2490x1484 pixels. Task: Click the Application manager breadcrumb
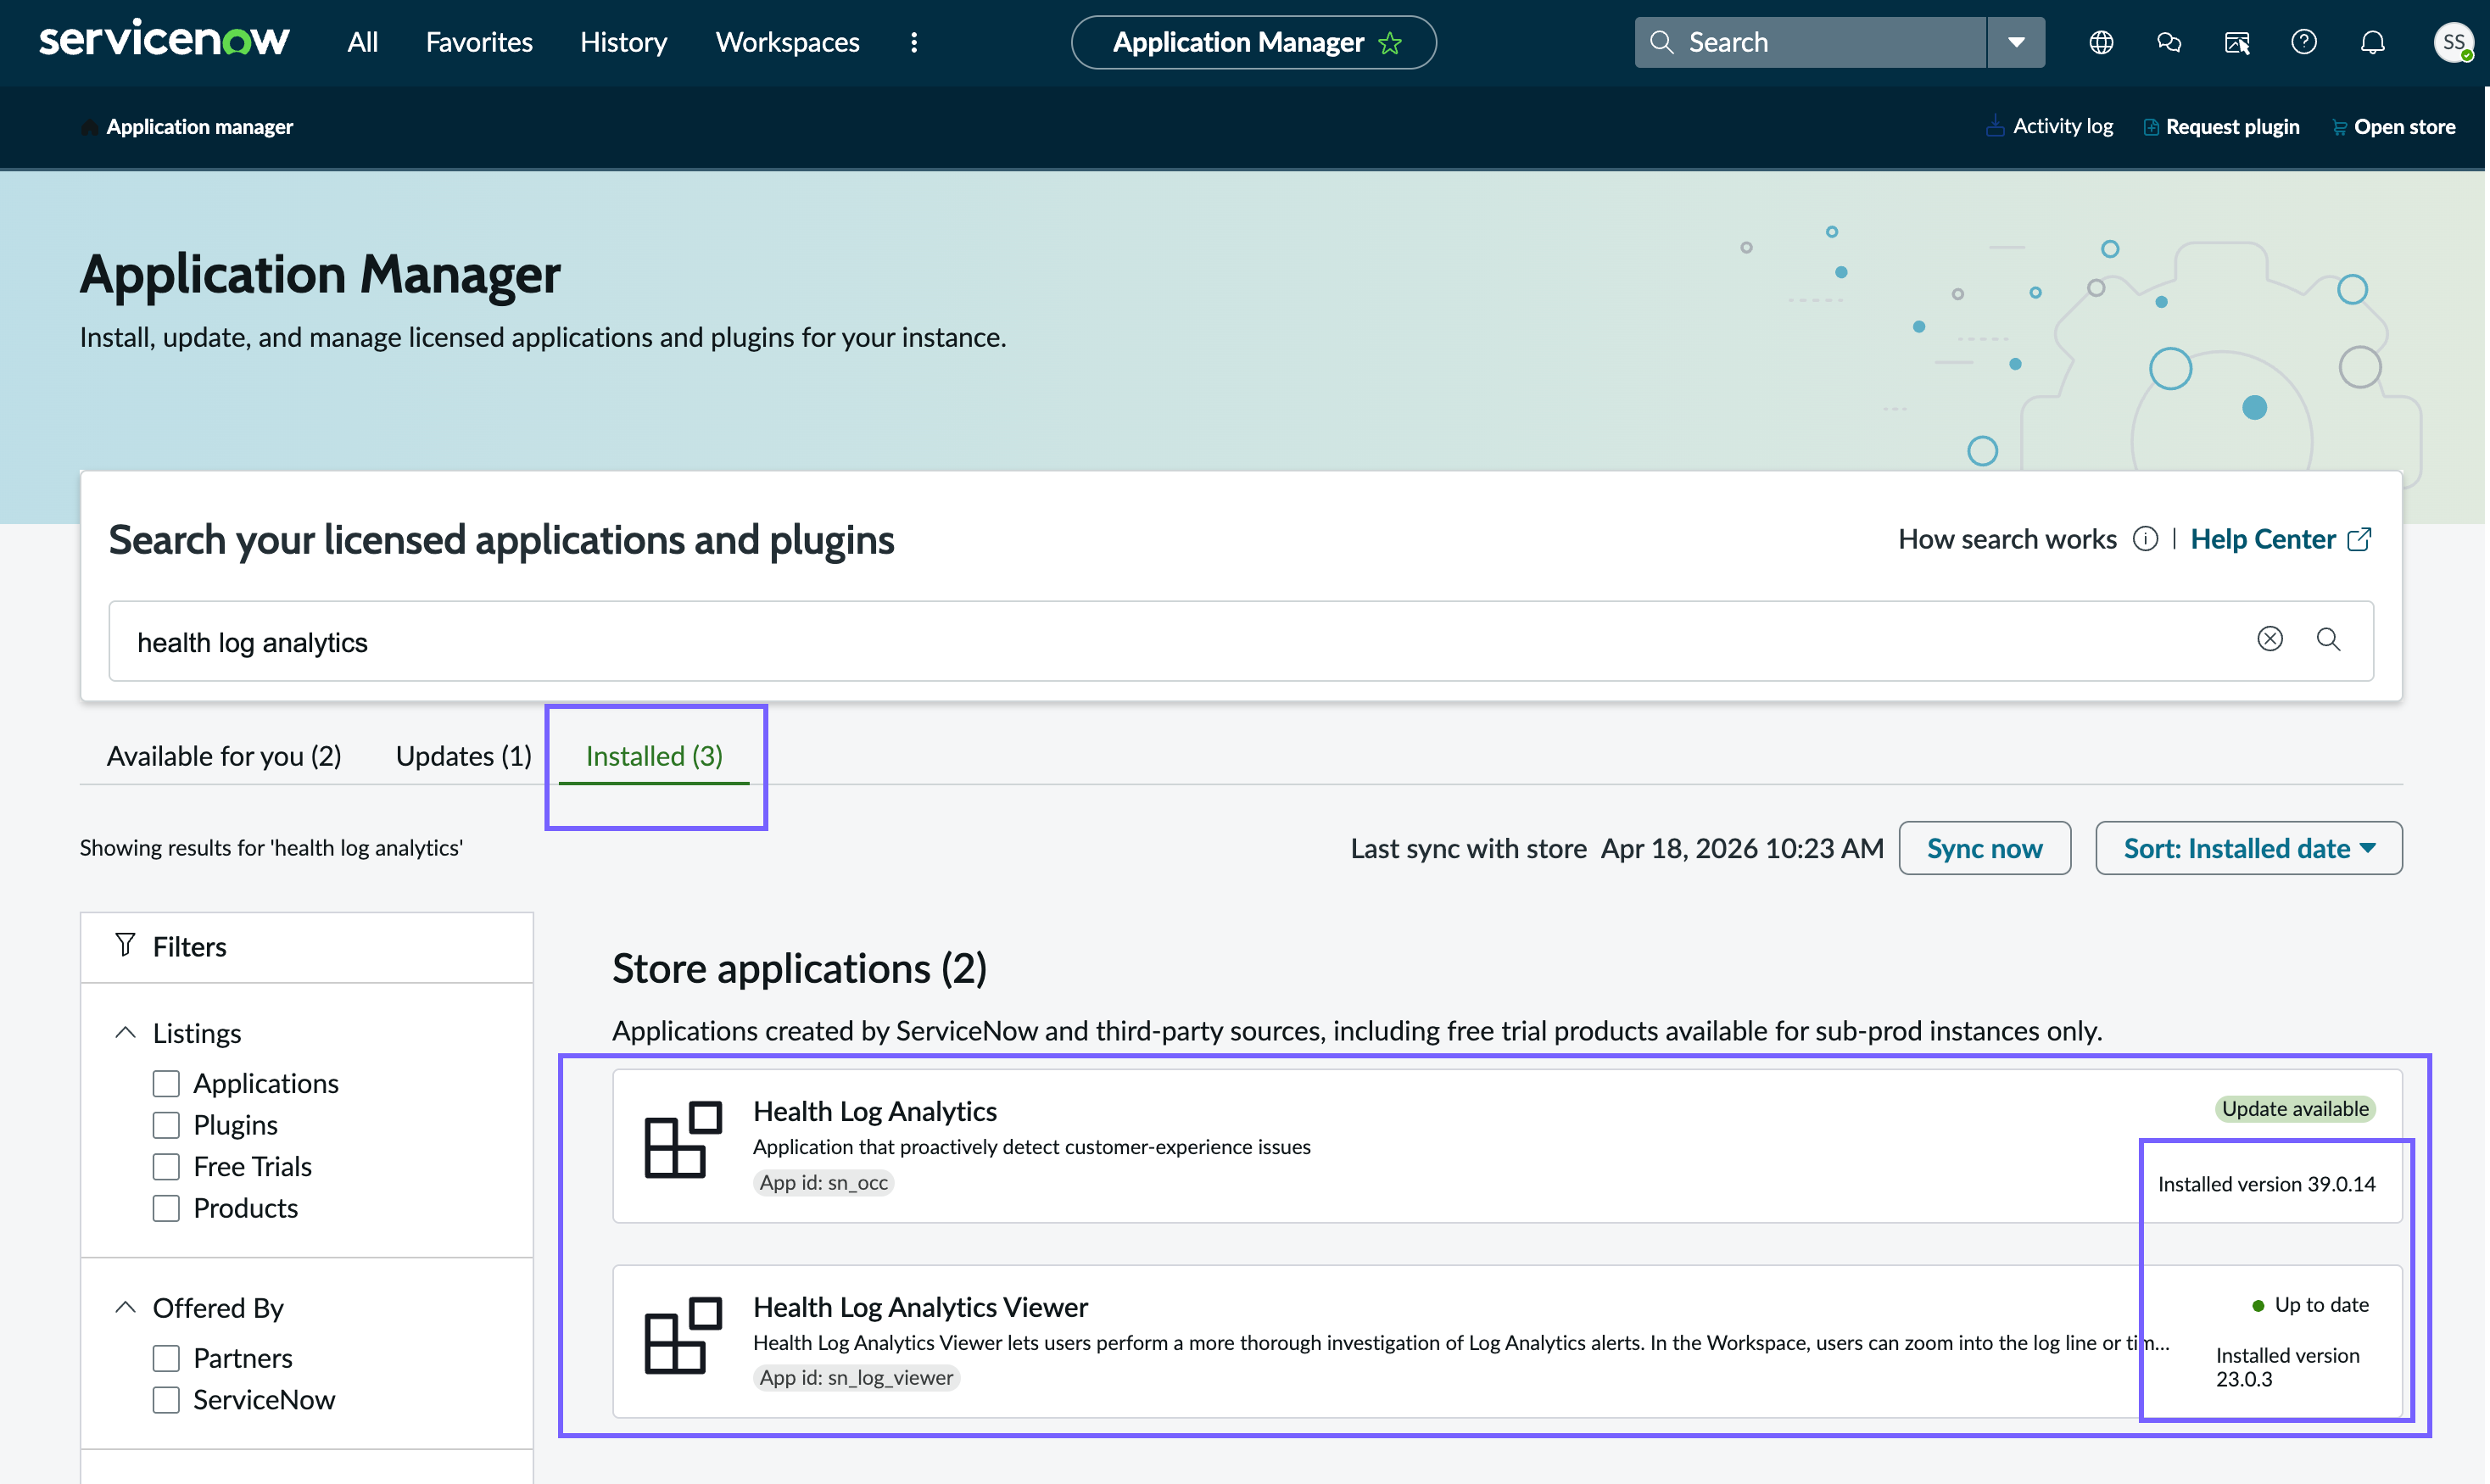(x=199, y=127)
